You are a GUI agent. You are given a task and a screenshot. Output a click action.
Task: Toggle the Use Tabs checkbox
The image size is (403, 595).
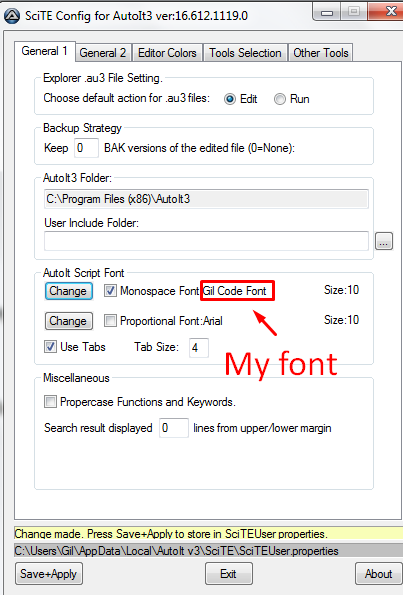click(x=50, y=346)
